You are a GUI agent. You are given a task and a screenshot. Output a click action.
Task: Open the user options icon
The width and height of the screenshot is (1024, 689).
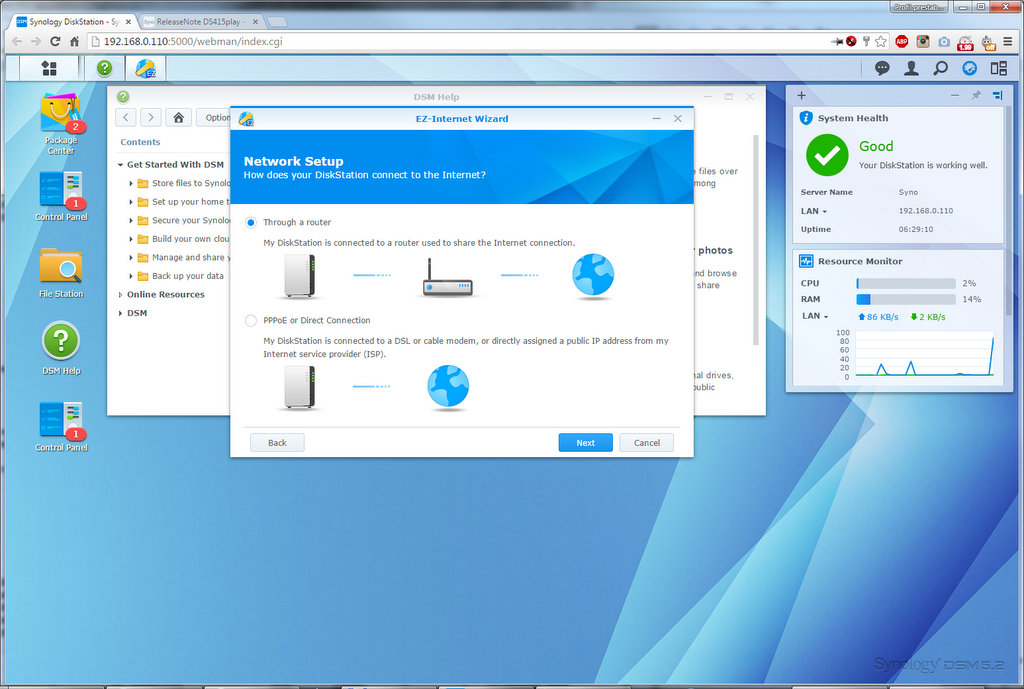[911, 68]
